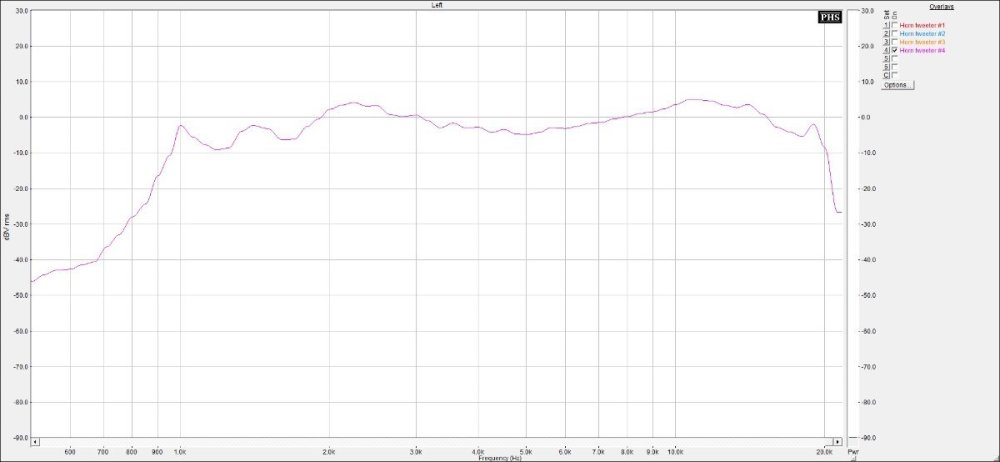Enable Horn tweeter #1 overlay checkbox
Image resolution: width=1000 pixels, height=462 pixels.
tap(895, 25)
